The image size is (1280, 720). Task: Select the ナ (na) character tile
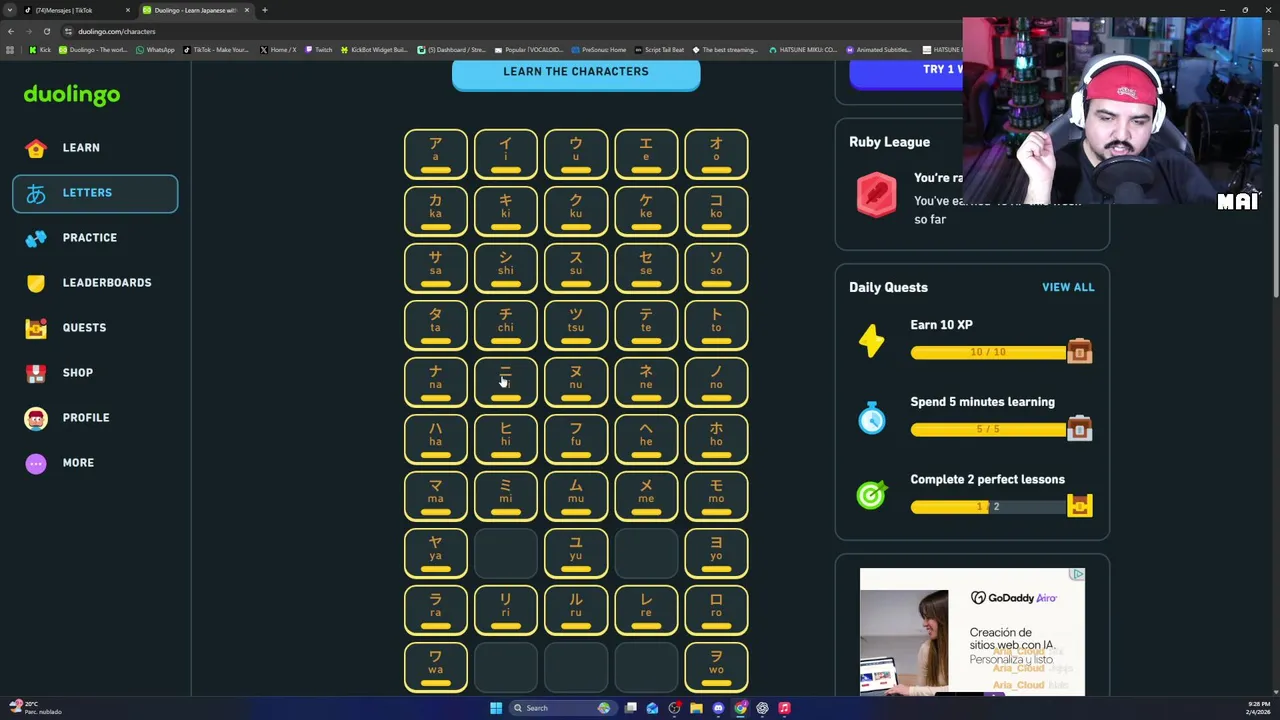[435, 382]
